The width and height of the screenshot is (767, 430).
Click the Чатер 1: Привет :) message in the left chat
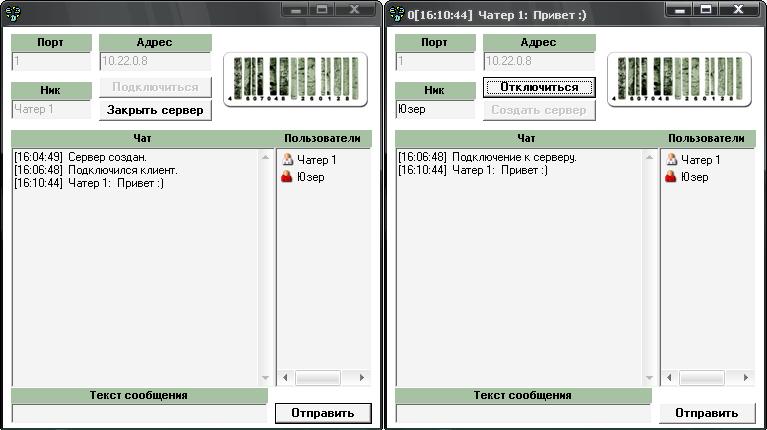89,183
